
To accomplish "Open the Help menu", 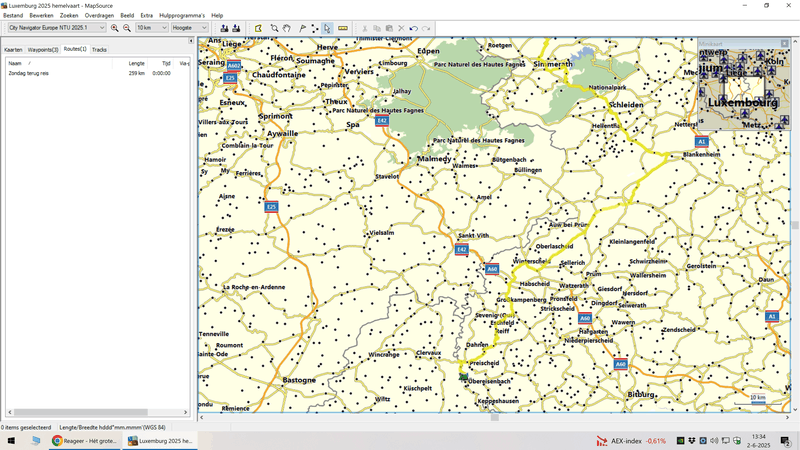I will pos(217,15).
